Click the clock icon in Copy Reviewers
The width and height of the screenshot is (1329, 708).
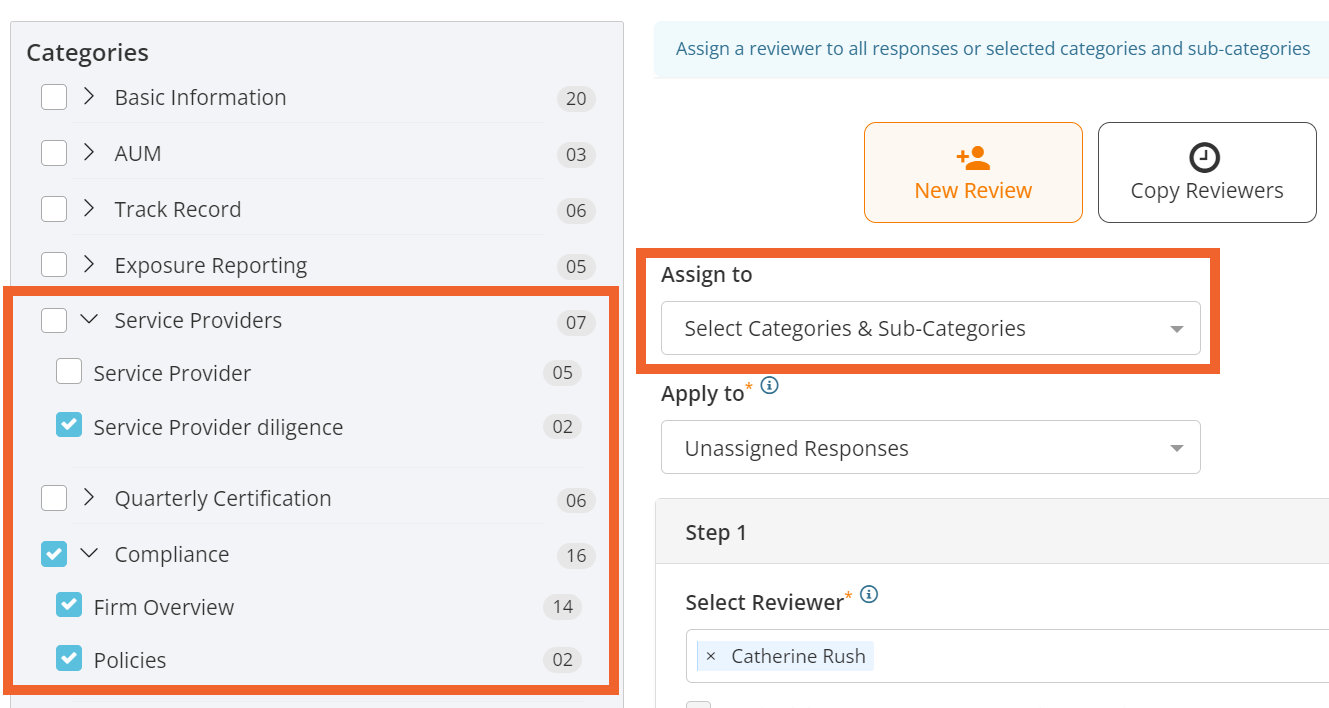tap(1205, 158)
